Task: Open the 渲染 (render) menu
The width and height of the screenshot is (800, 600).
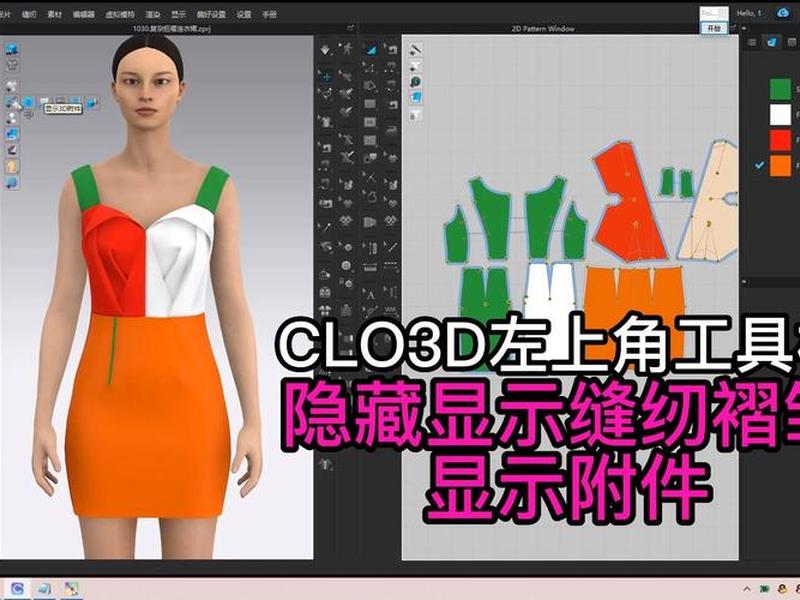Action: click(153, 14)
